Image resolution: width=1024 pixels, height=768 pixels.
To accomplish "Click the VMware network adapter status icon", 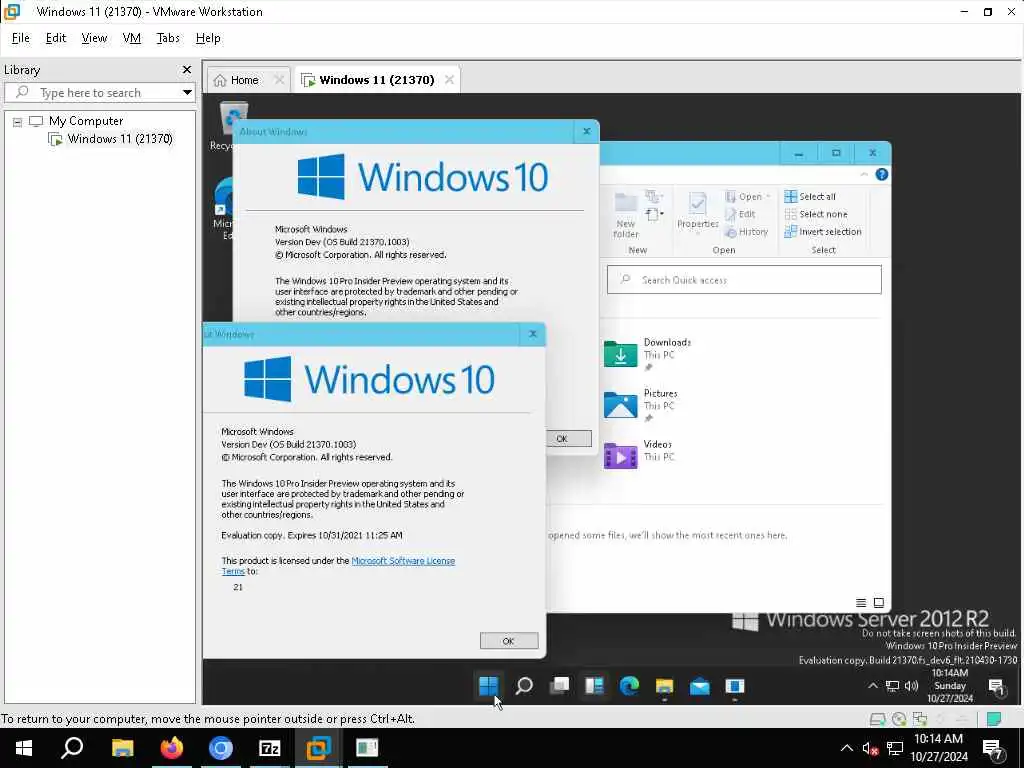I will (x=920, y=719).
